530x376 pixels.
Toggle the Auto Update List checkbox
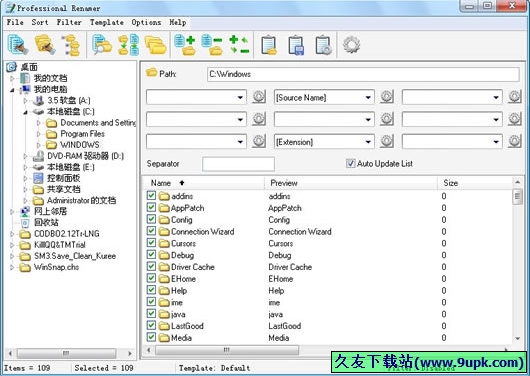point(350,164)
